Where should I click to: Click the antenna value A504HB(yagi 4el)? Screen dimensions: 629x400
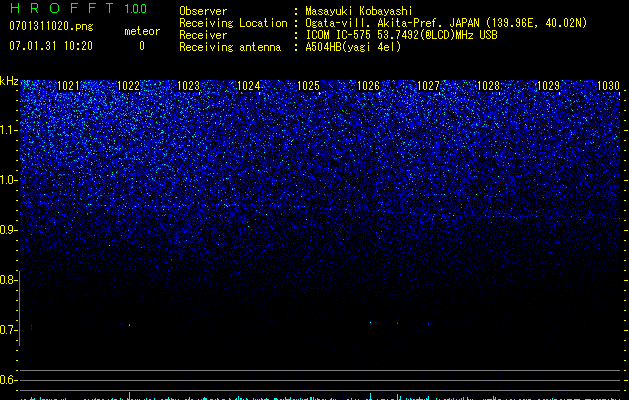coord(353,47)
